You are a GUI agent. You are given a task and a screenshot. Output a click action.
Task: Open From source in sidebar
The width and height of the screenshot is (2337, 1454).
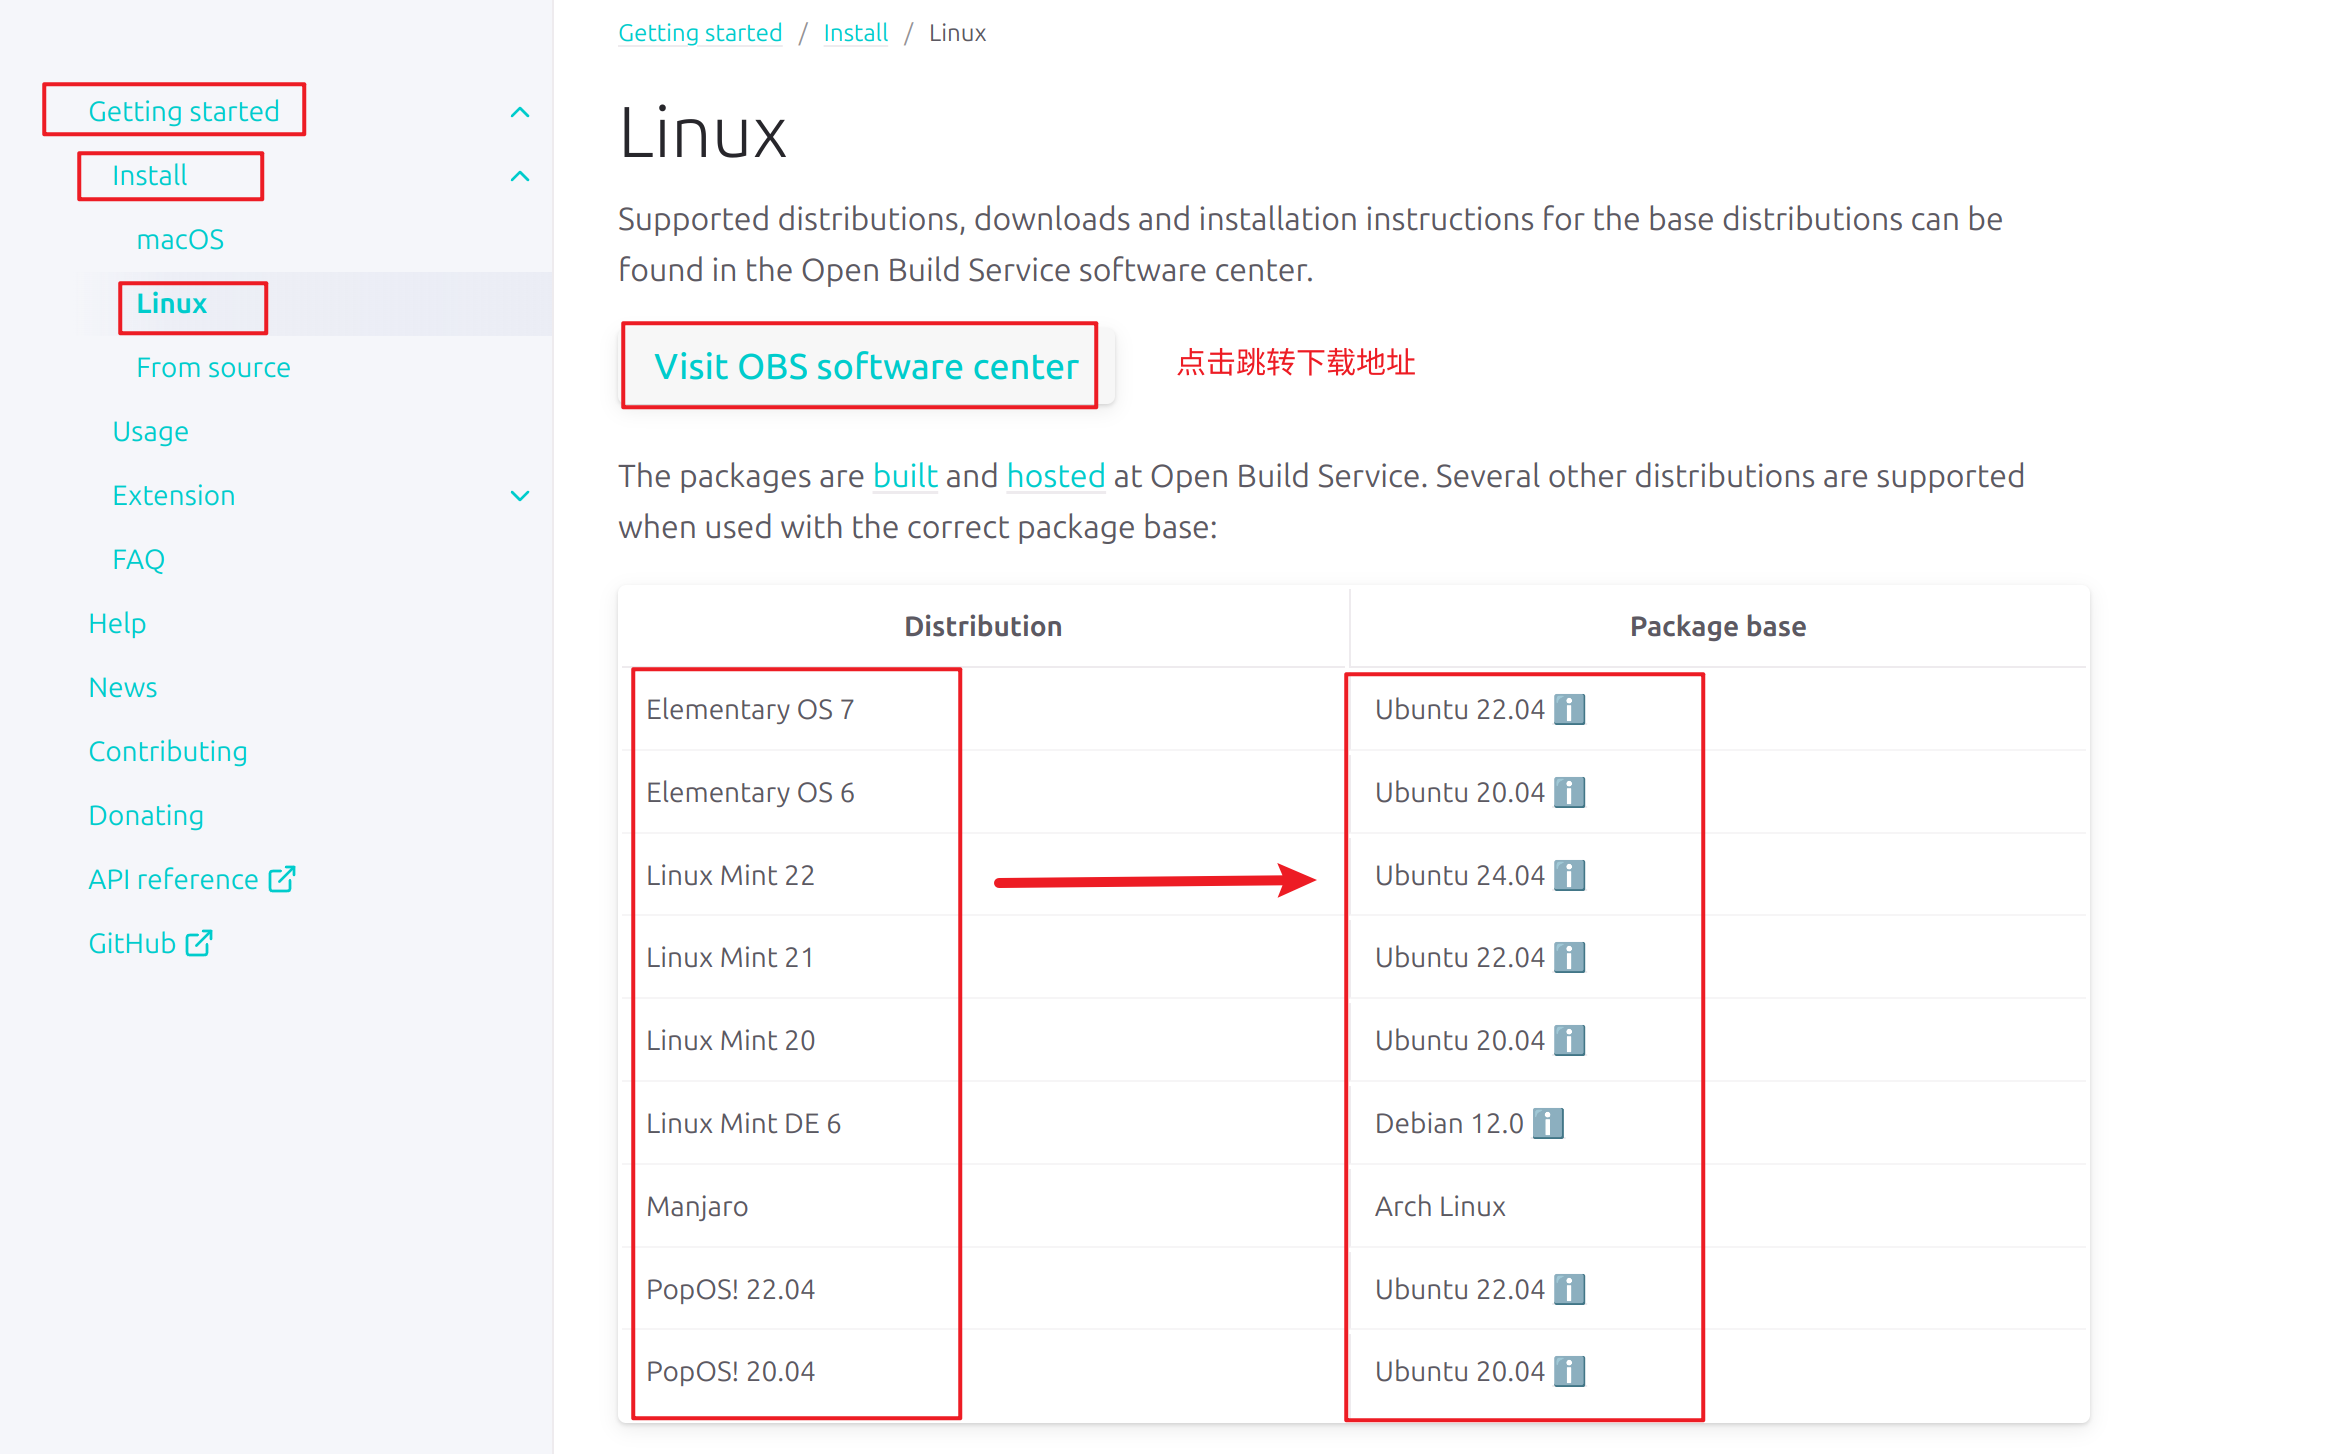(x=213, y=368)
